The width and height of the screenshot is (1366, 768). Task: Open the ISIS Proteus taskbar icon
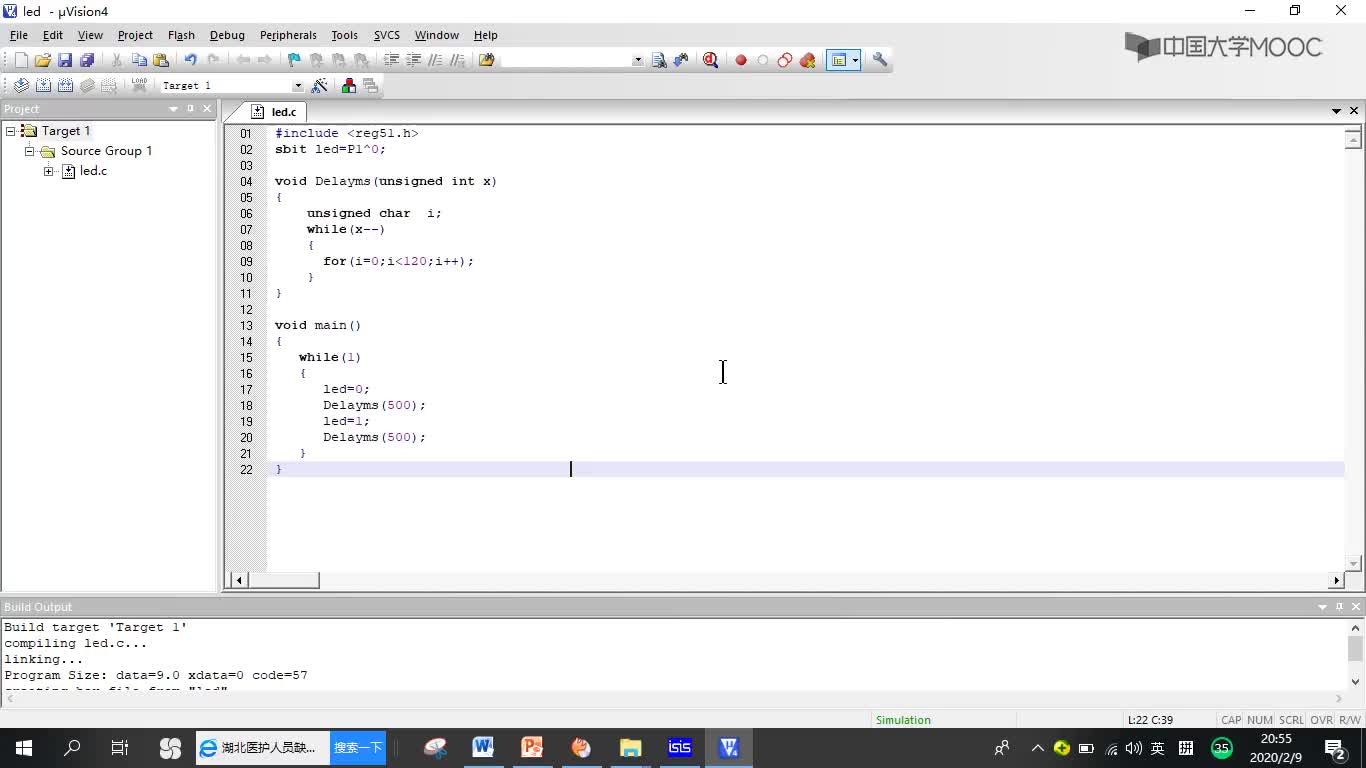[679, 748]
